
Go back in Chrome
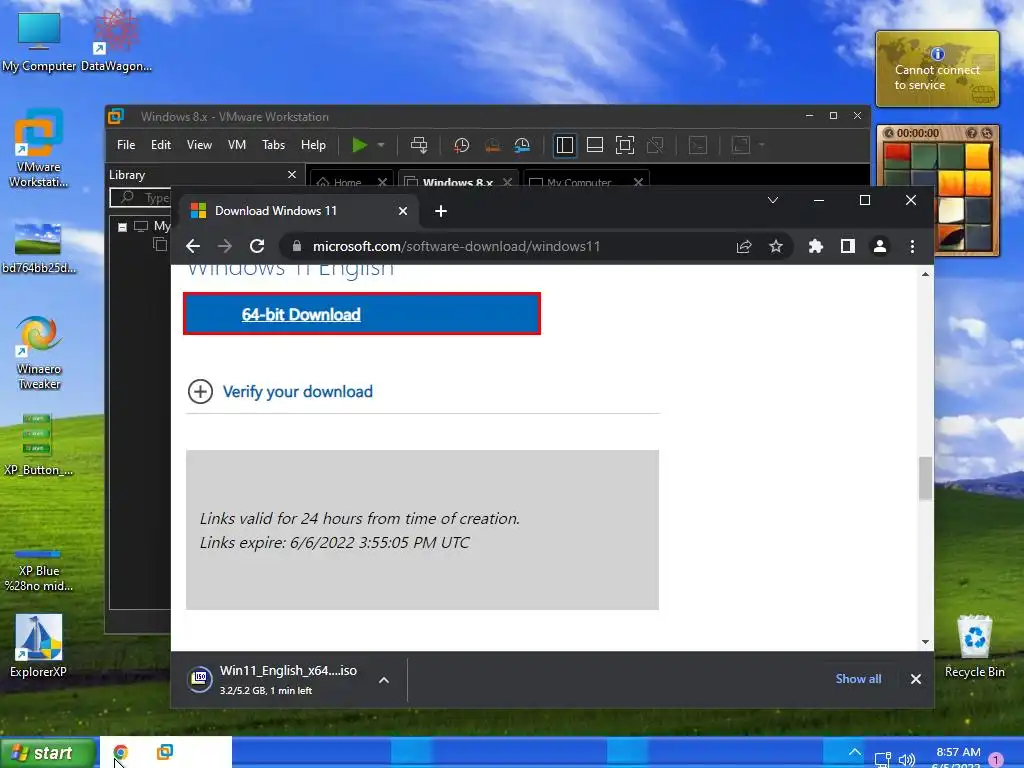click(x=193, y=246)
